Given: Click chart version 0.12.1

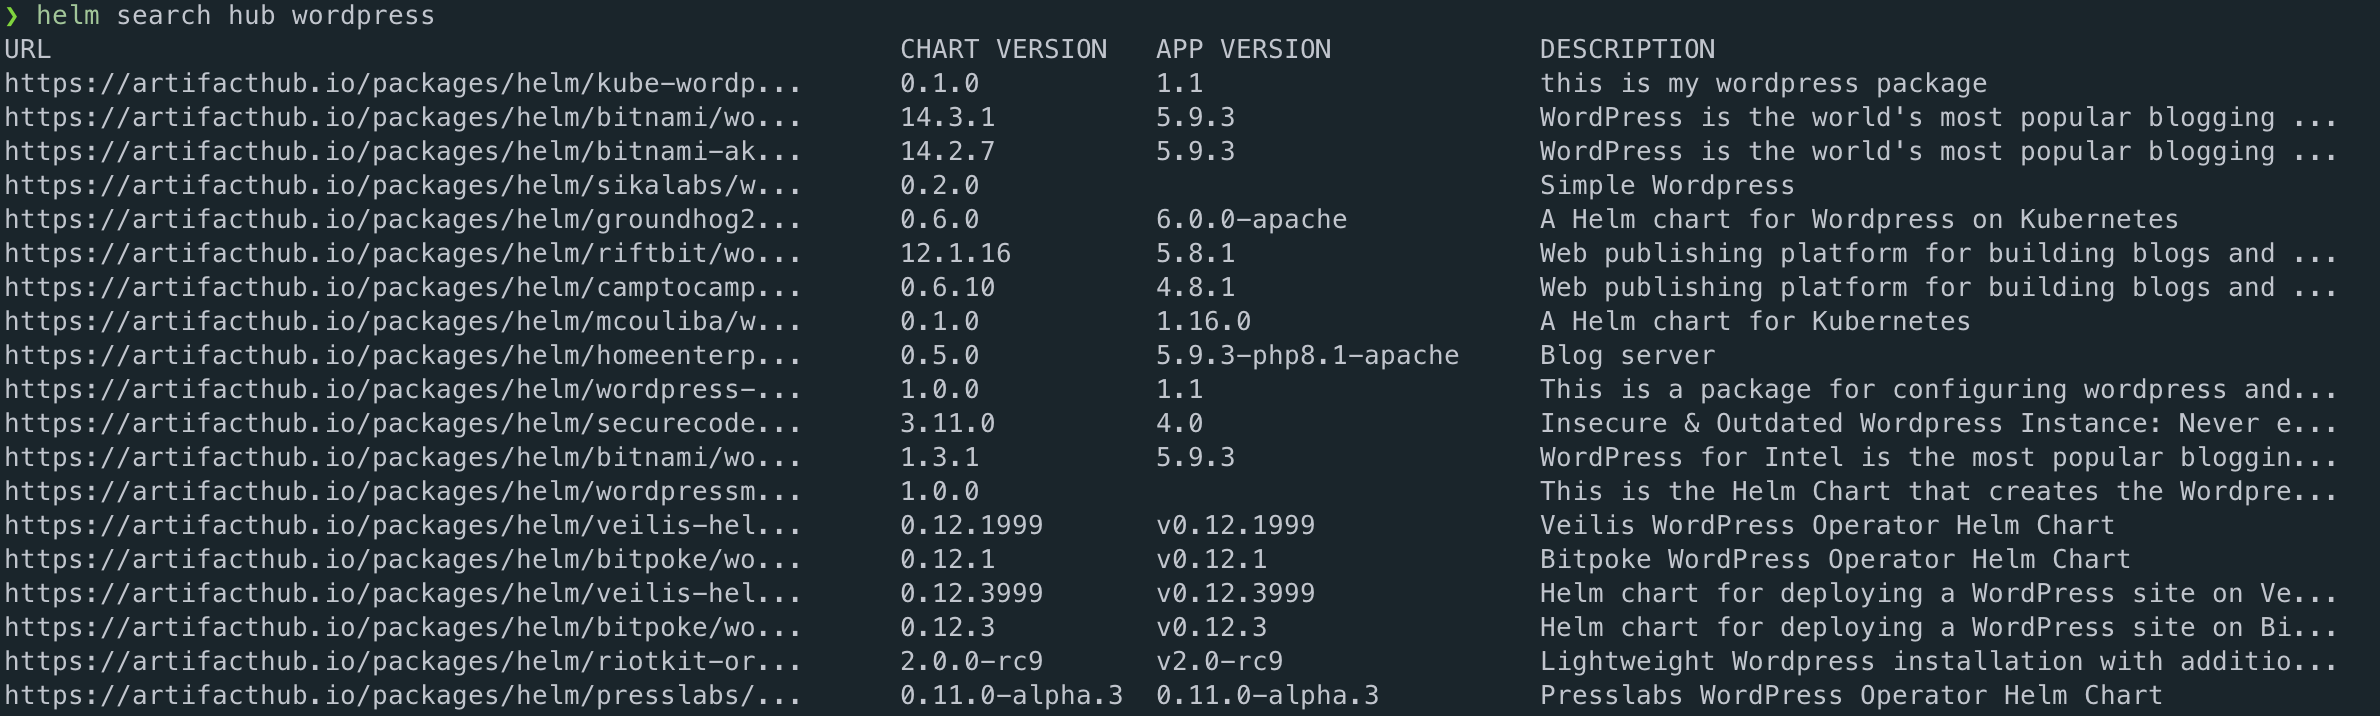Looking at the screenshot, I should (948, 560).
